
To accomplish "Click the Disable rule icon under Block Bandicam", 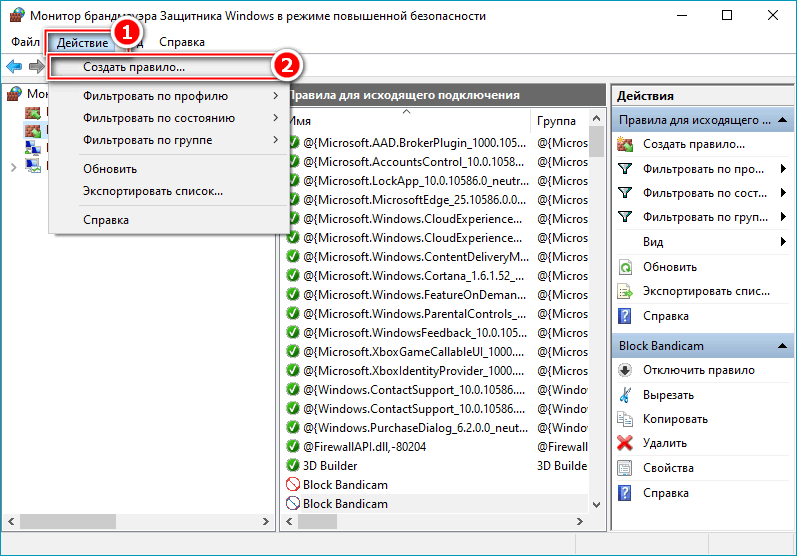I will point(625,370).
